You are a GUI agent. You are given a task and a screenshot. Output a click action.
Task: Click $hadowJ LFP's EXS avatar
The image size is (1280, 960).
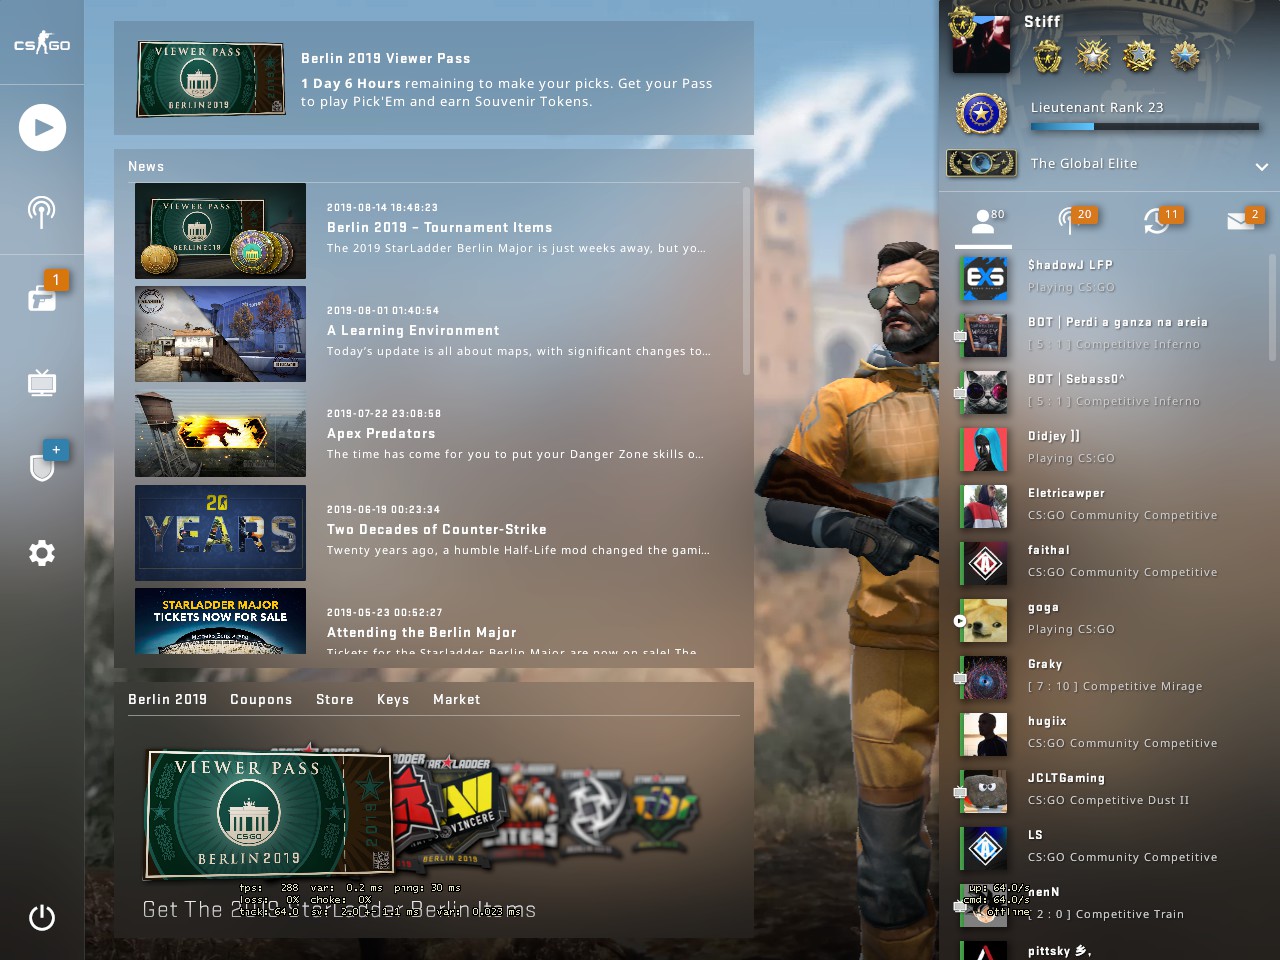click(x=985, y=278)
